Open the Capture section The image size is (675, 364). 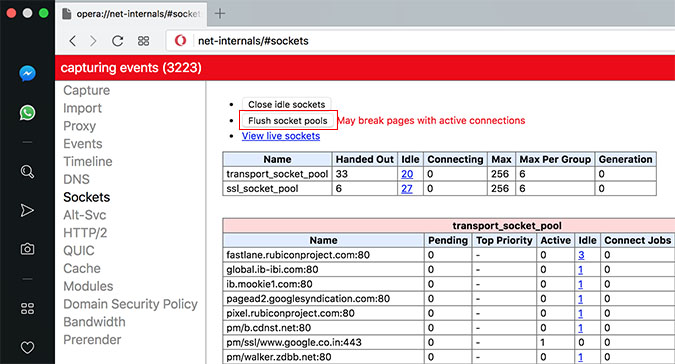pyautogui.click(x=87, y=90)
